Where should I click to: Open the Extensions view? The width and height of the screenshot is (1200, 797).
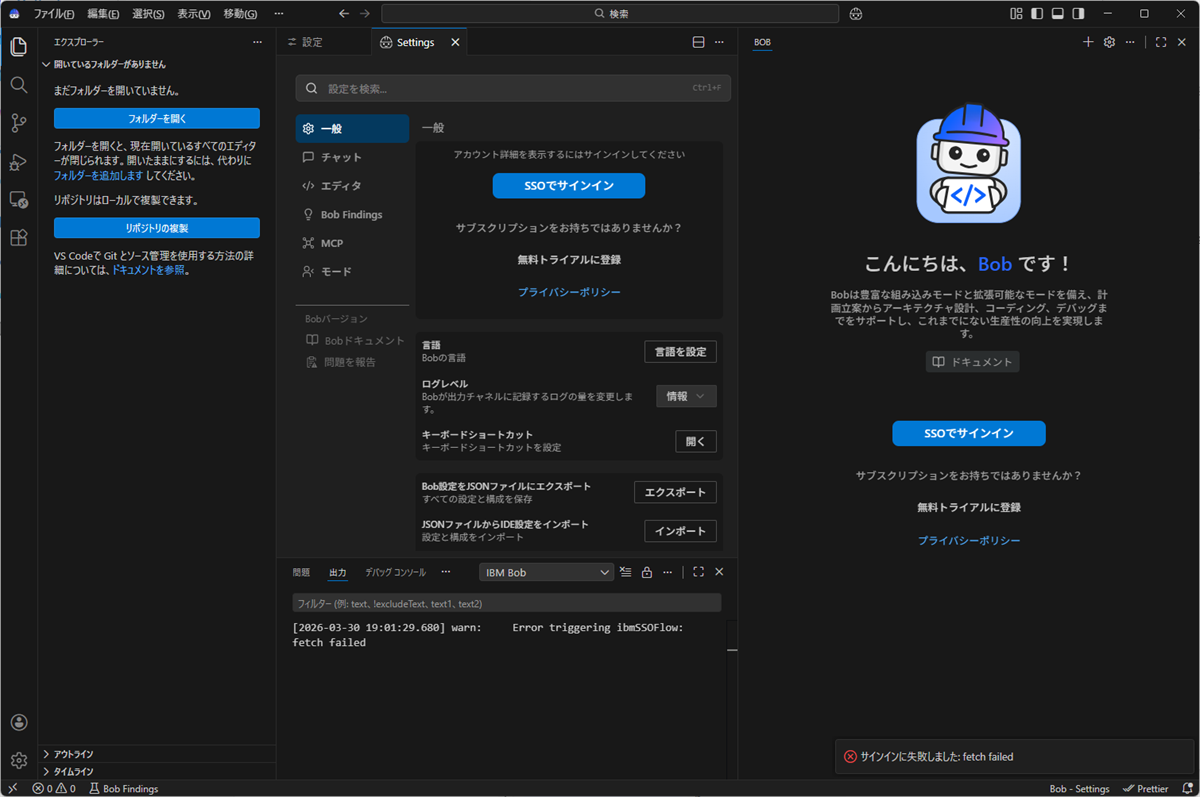[18, 238]
